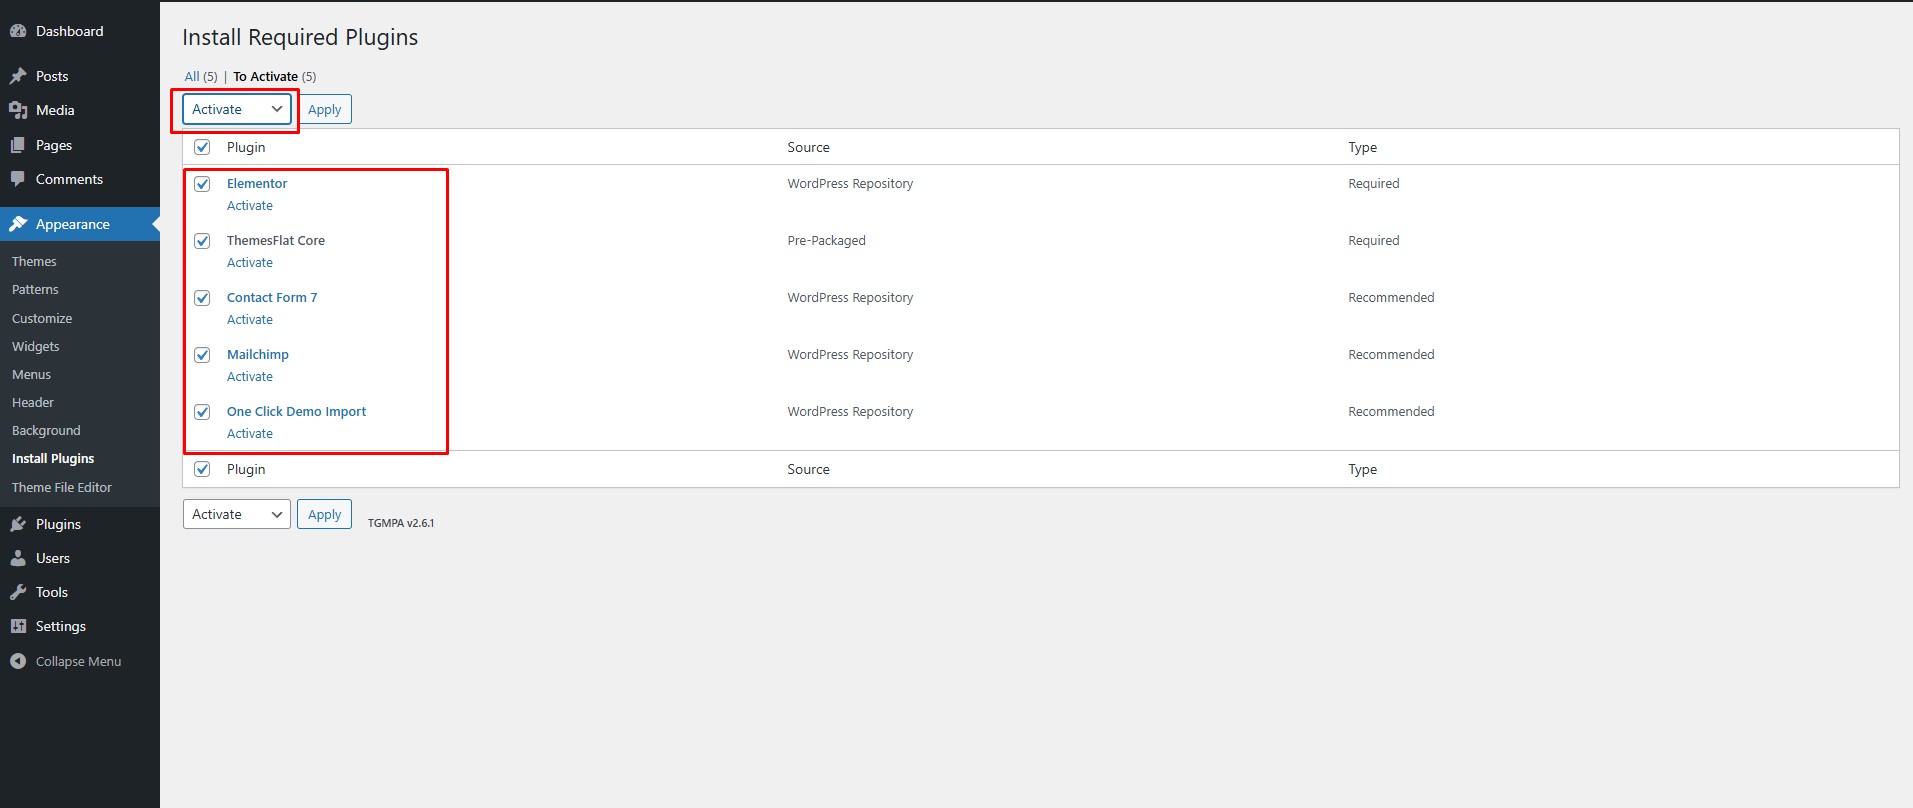
Task: Uncheck the Elementor plugin checkbox
Action: click(x=202, y=184)
